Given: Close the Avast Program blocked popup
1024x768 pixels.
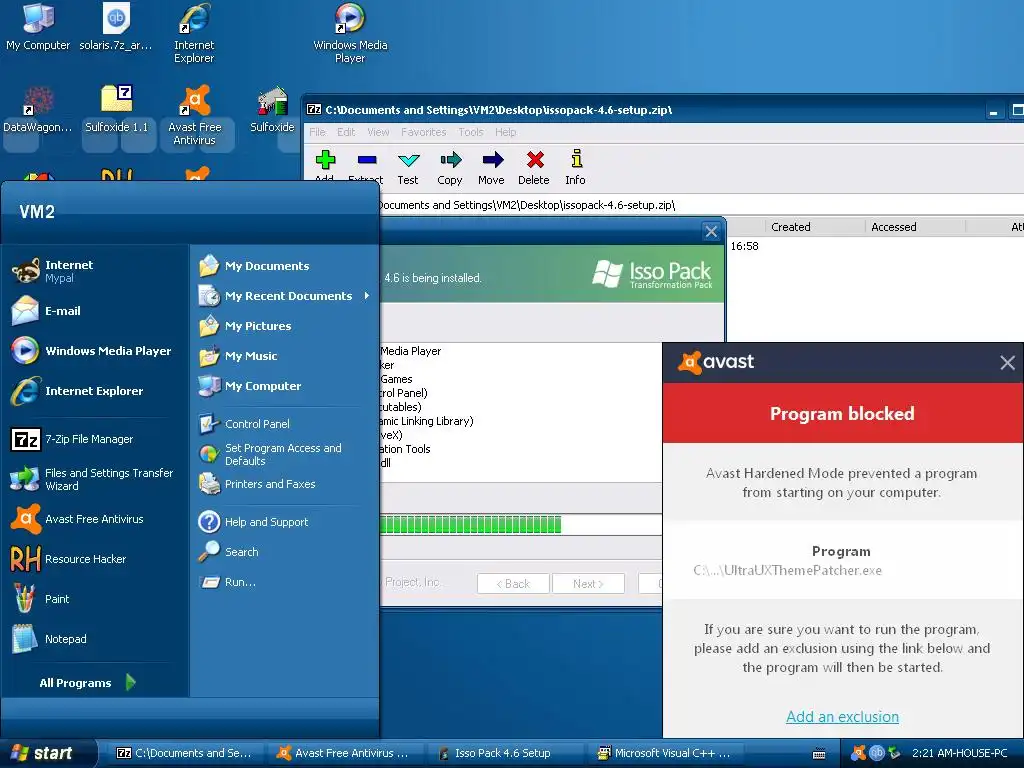Looking at the screenshot, I should (1007, 362).
